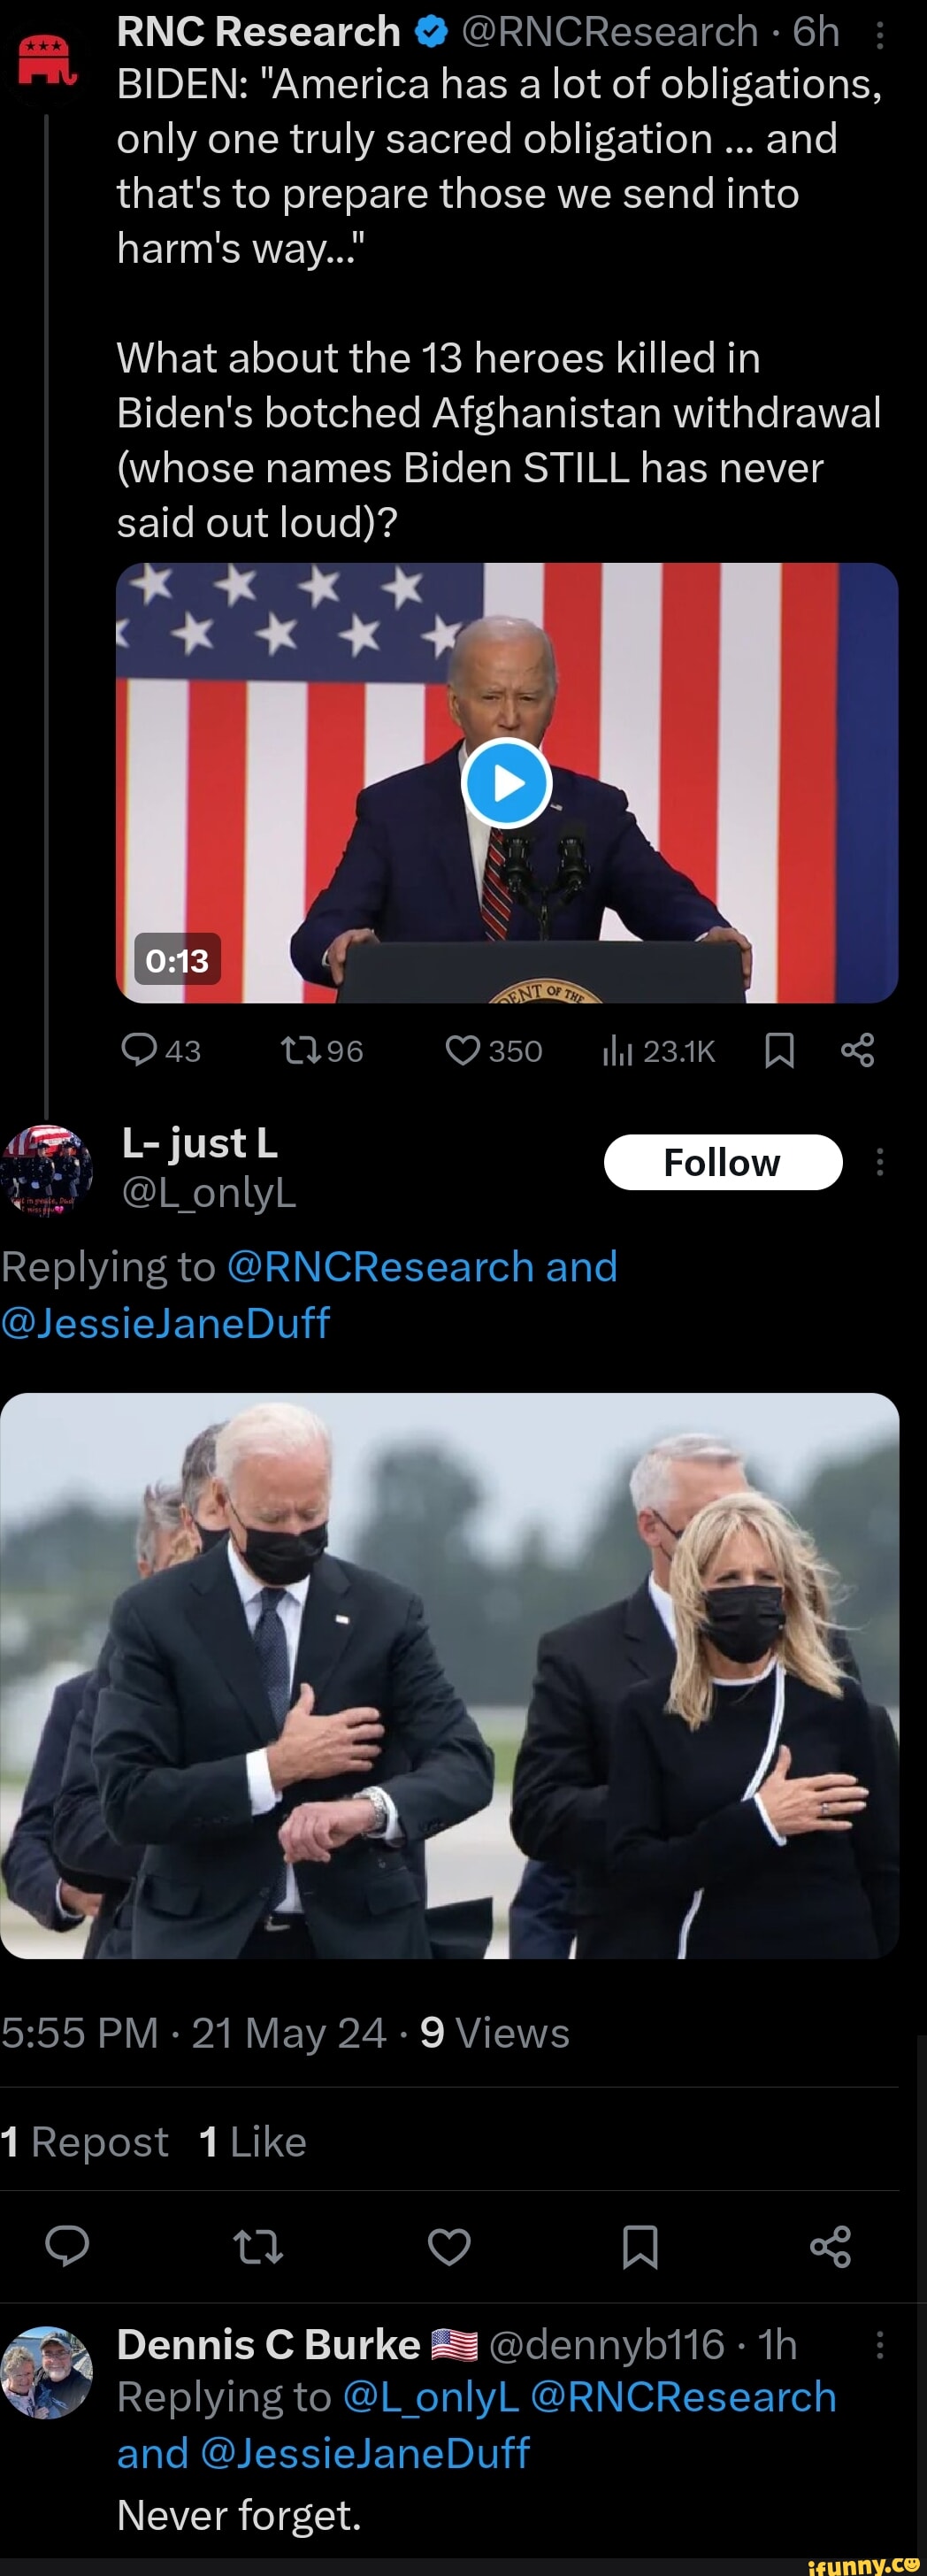
Task: Follow the L- just L account
Action: [723, 1162]
